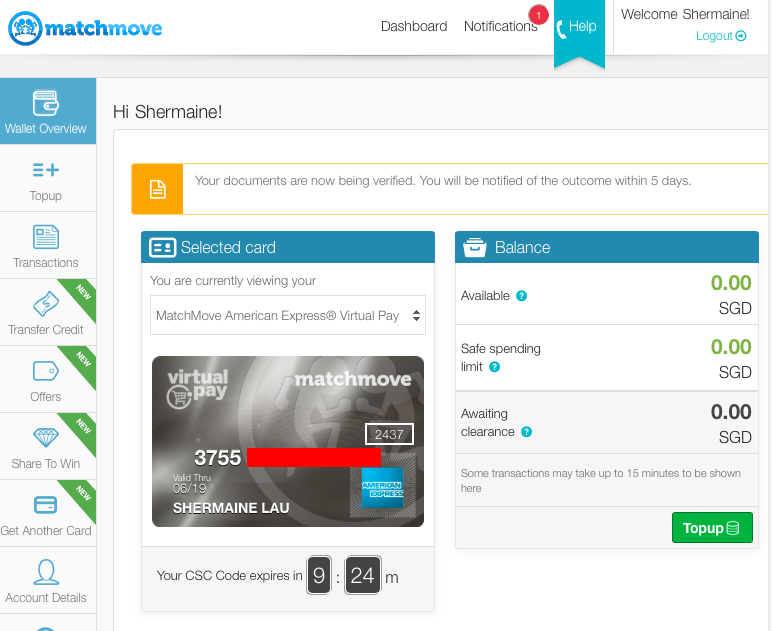
Task: Click the orange document verification icon
Action: pos(158,189)
